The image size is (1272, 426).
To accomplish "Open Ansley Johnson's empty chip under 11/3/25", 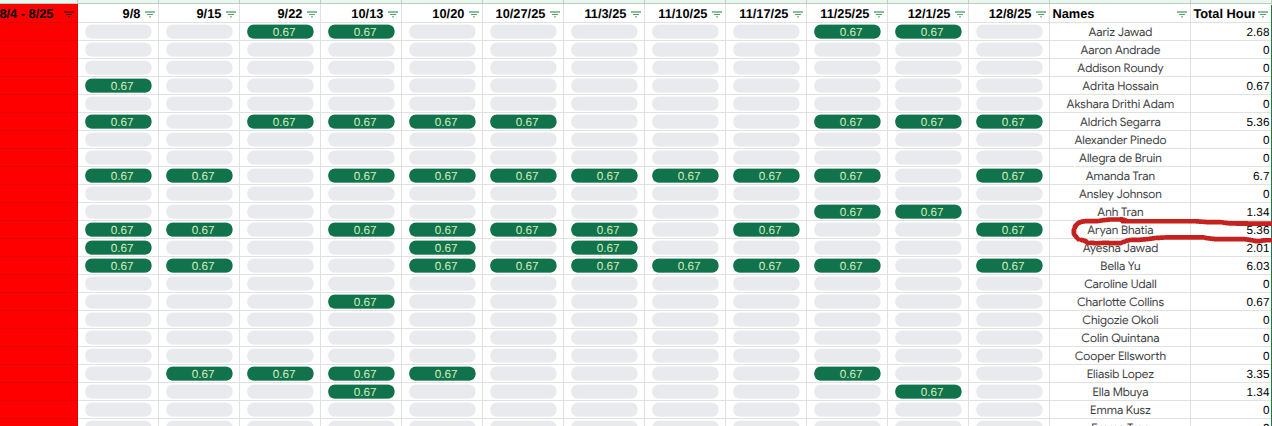I will click(604, 194).
